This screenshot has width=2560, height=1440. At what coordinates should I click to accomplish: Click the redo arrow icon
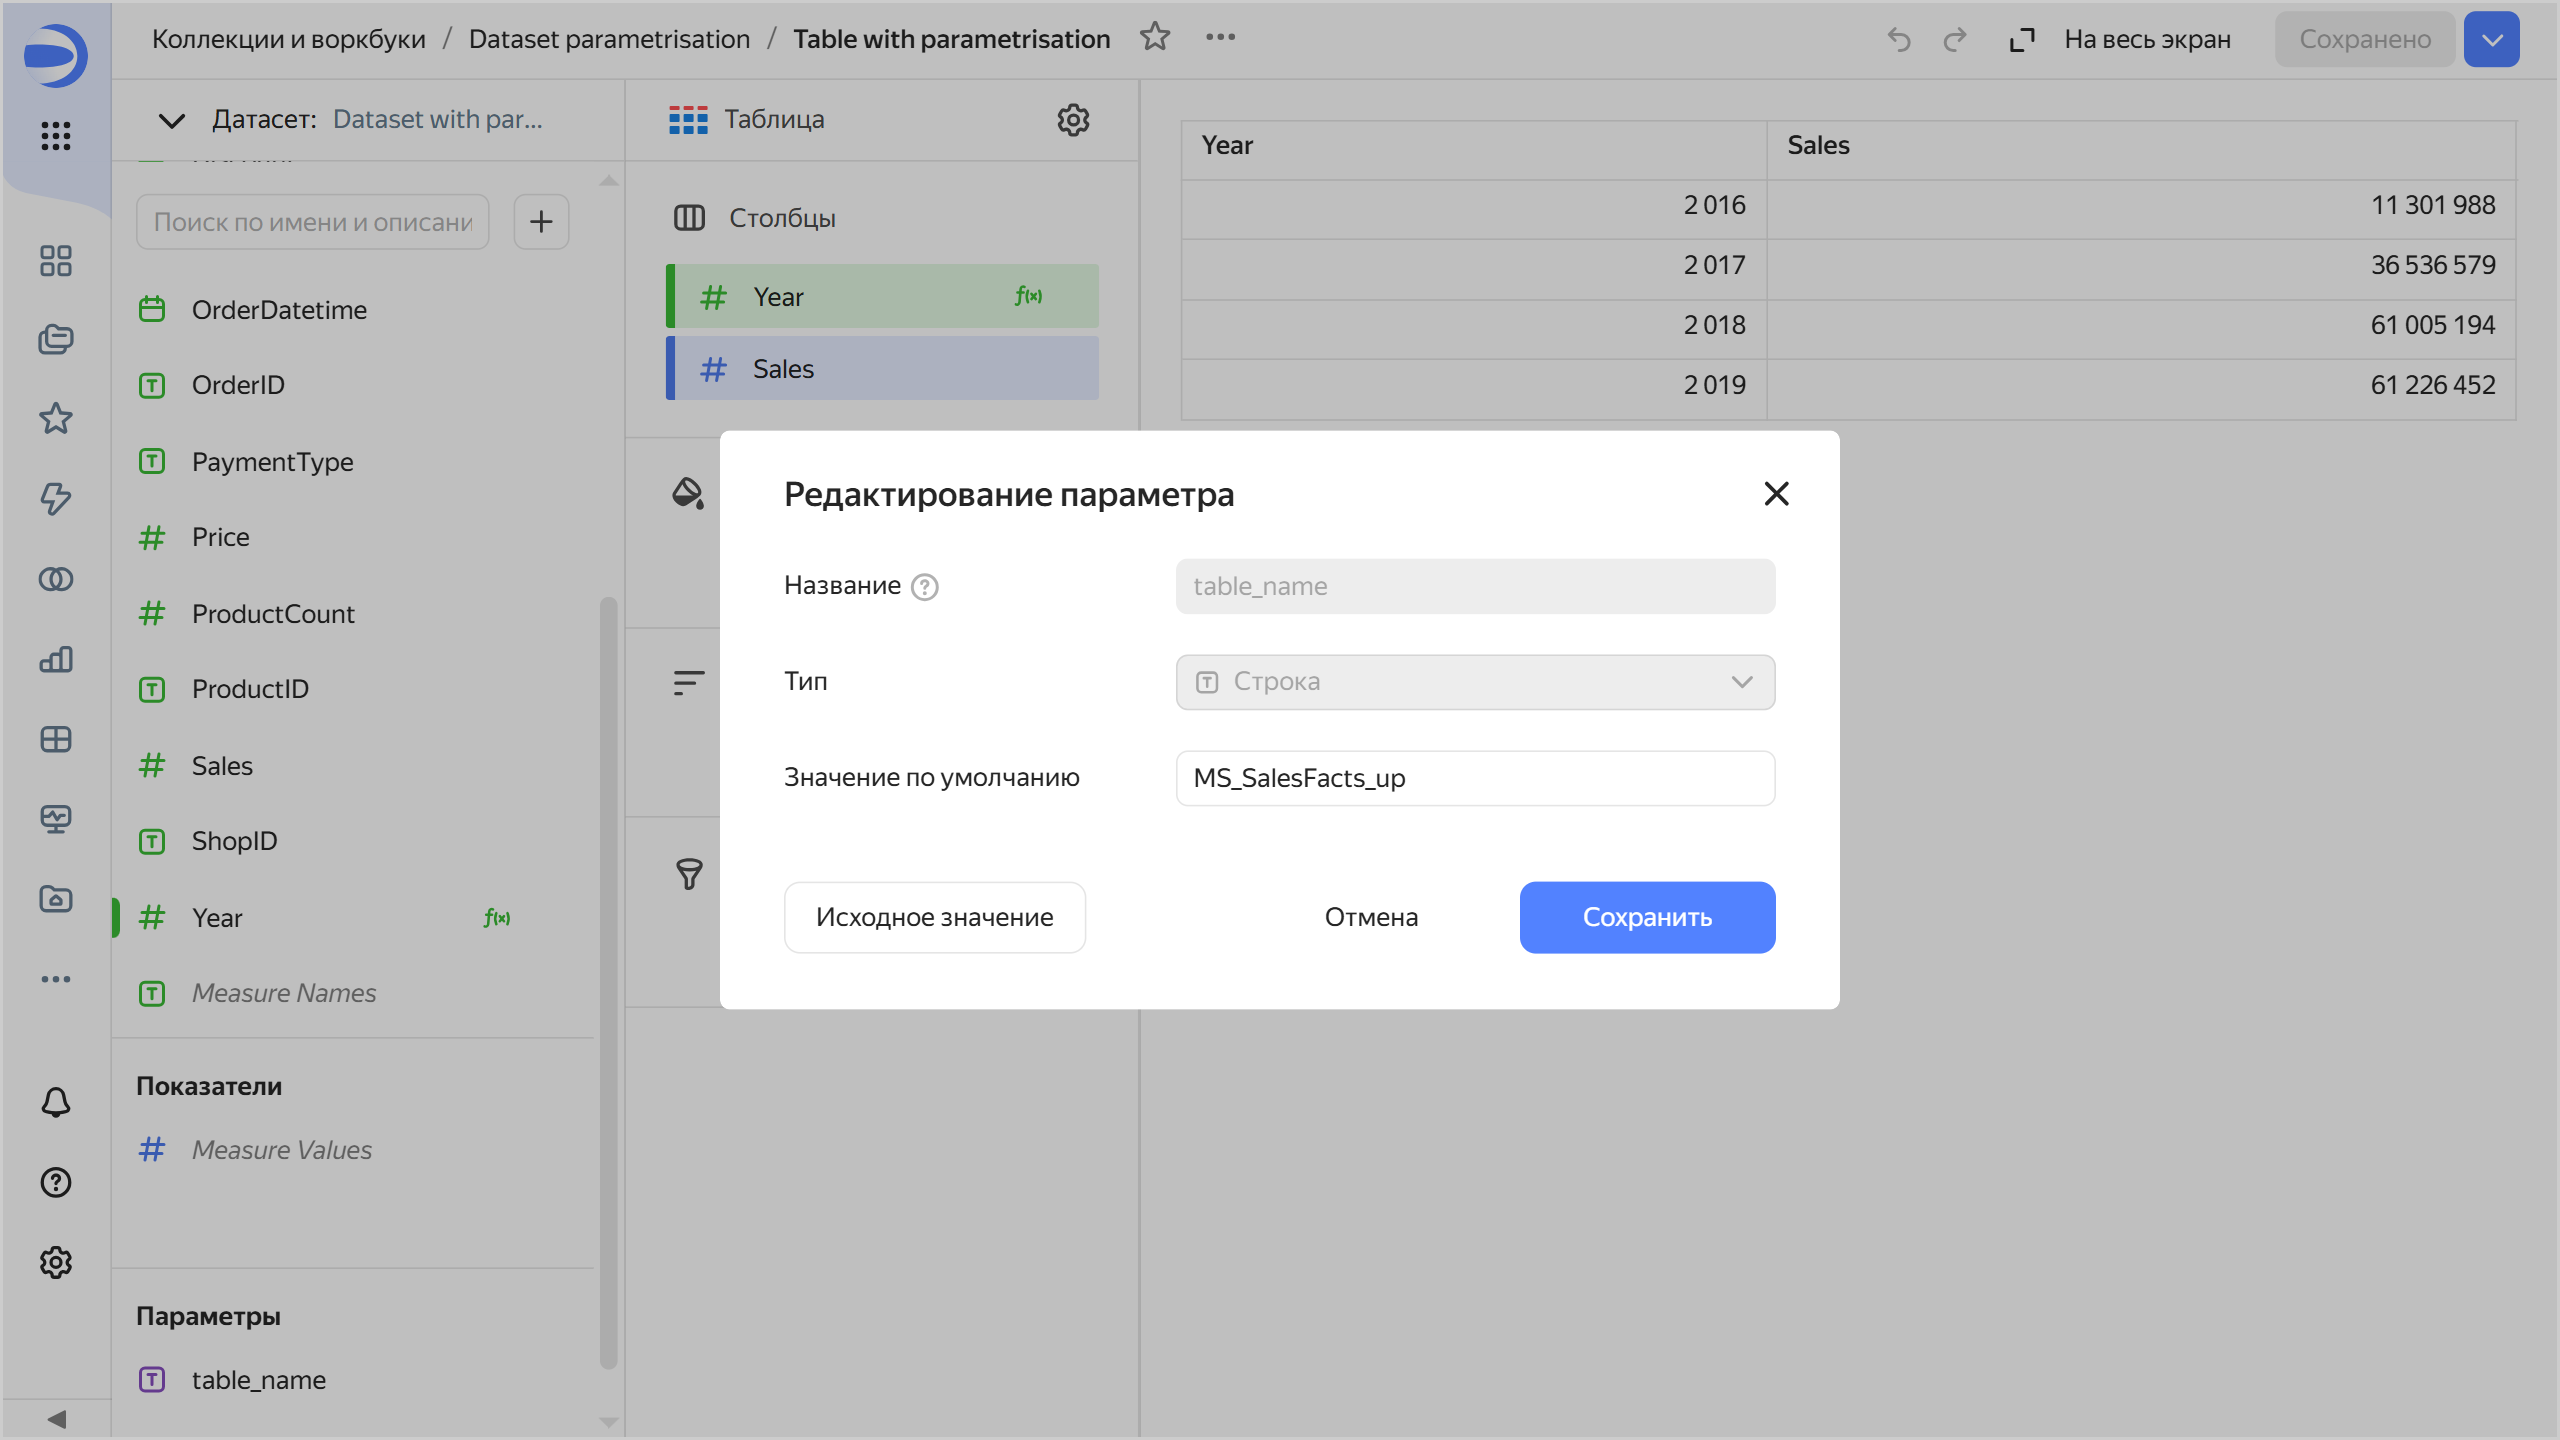(1954, 40)
